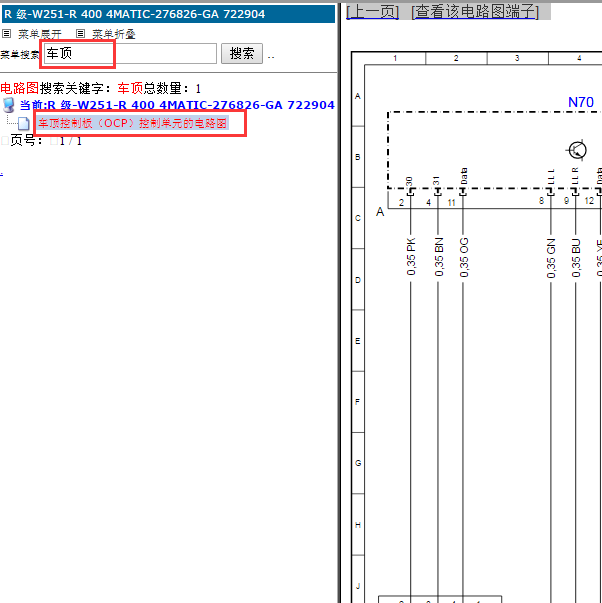Open 车顶控制板（OCP）控制单元的电路图 result
This screenshot has width=602, height=603.
132,123
